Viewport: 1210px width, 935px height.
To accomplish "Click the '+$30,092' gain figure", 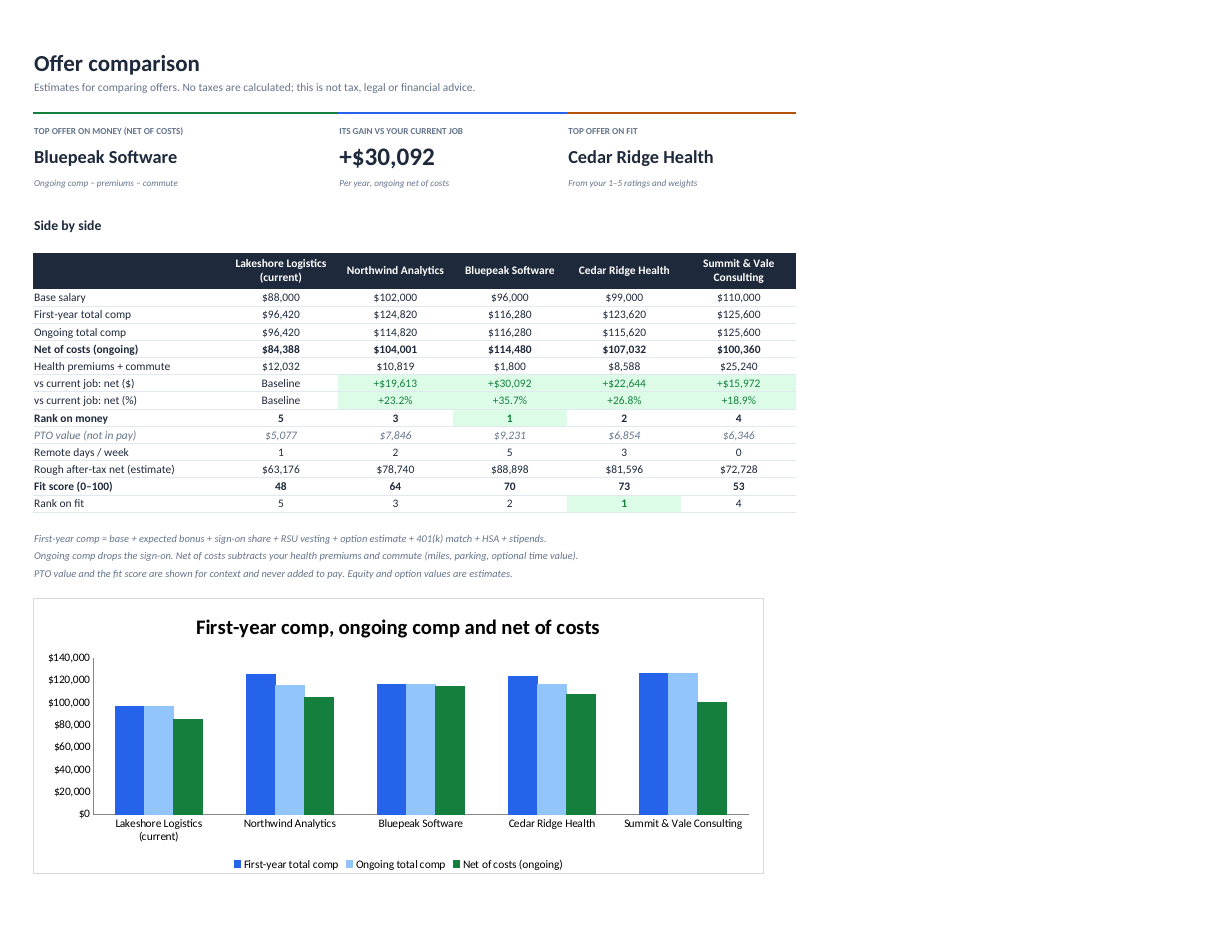I will (387, 157).
